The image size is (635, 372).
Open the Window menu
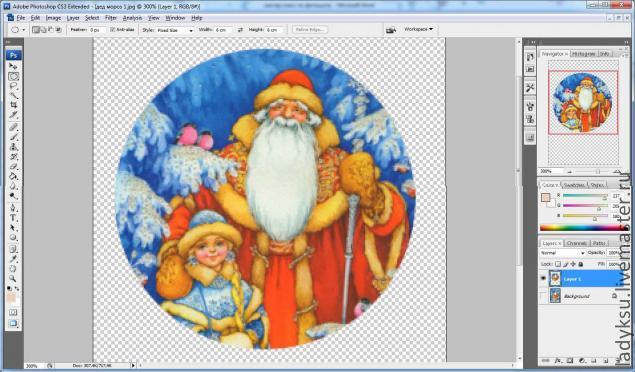[175, 18]
